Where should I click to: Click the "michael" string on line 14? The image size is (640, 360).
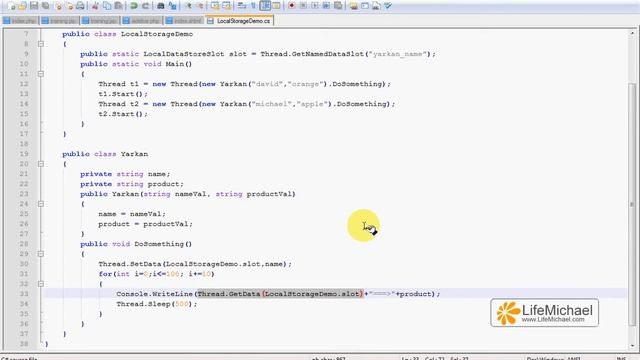pos(272,104)
